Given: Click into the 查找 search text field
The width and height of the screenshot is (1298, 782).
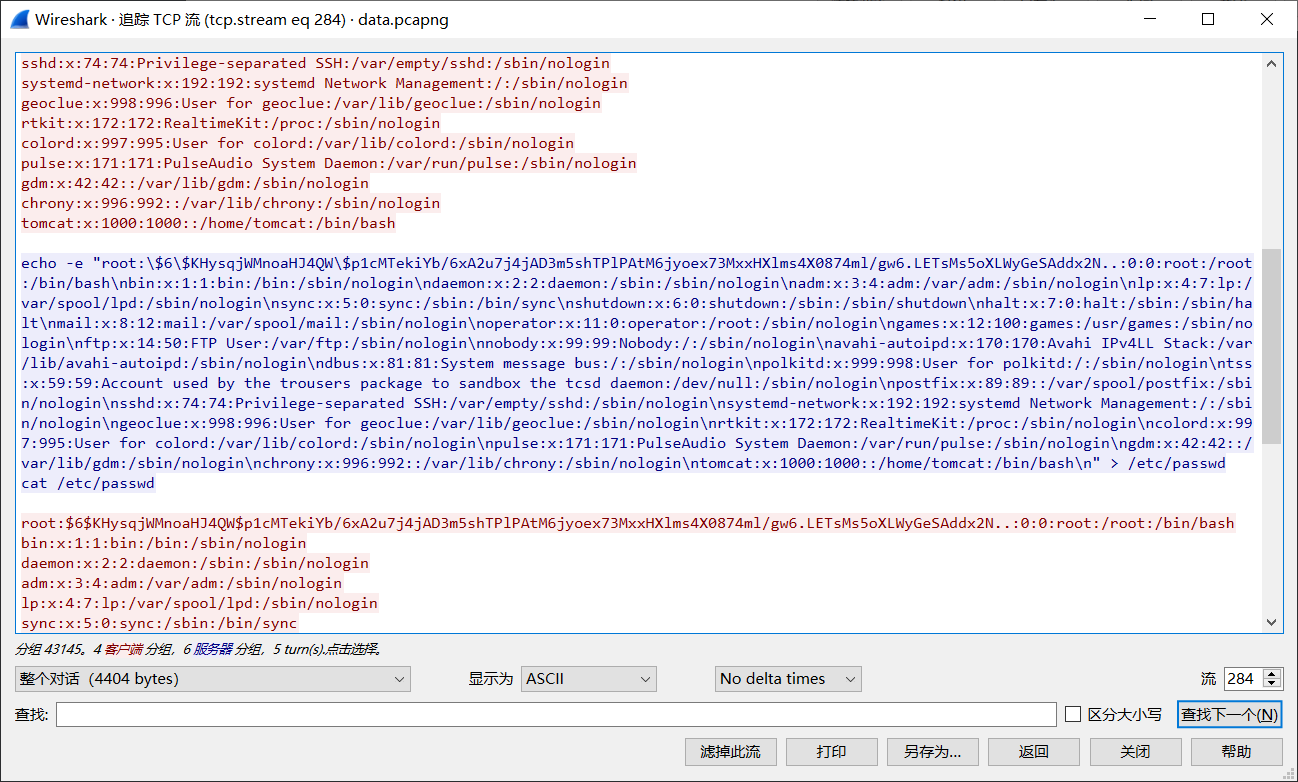Looking at the screenshot, I should point(556,714).
